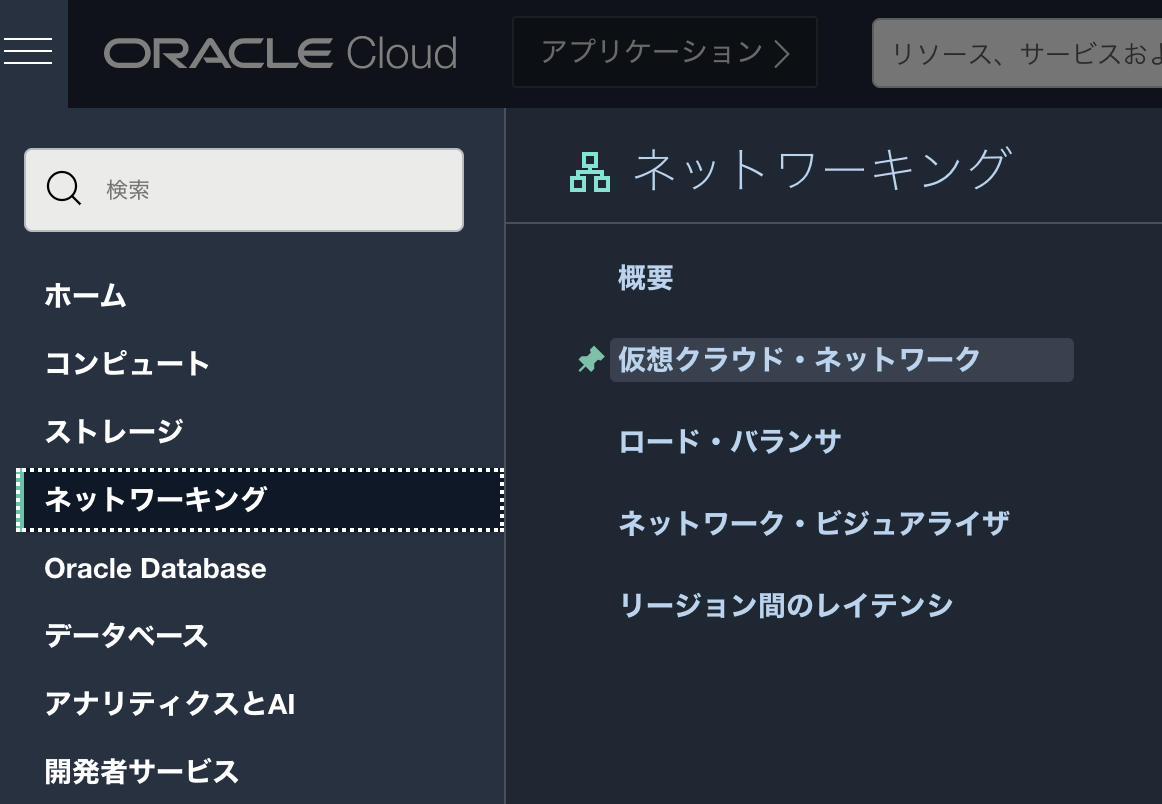Select the ネットワーキング menu item
The height and width of the screenshot is (804, 1162).
pyautogui.click(x=156, y=499)
